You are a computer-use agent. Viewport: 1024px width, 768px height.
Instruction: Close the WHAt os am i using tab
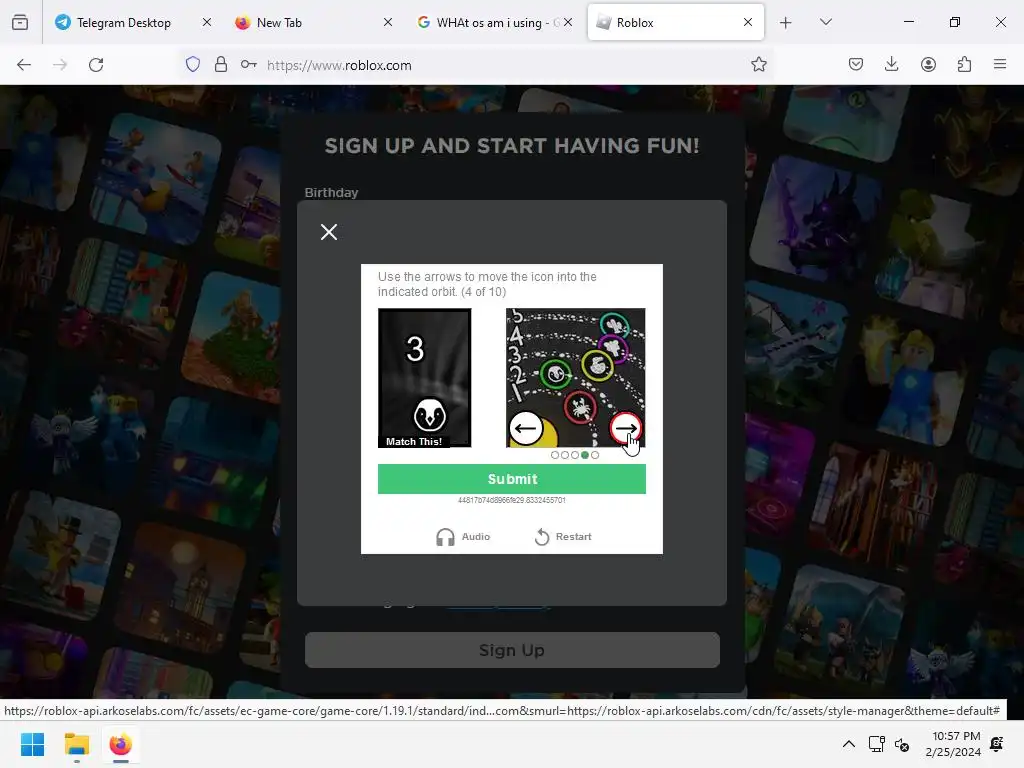(x=568, y=22)
